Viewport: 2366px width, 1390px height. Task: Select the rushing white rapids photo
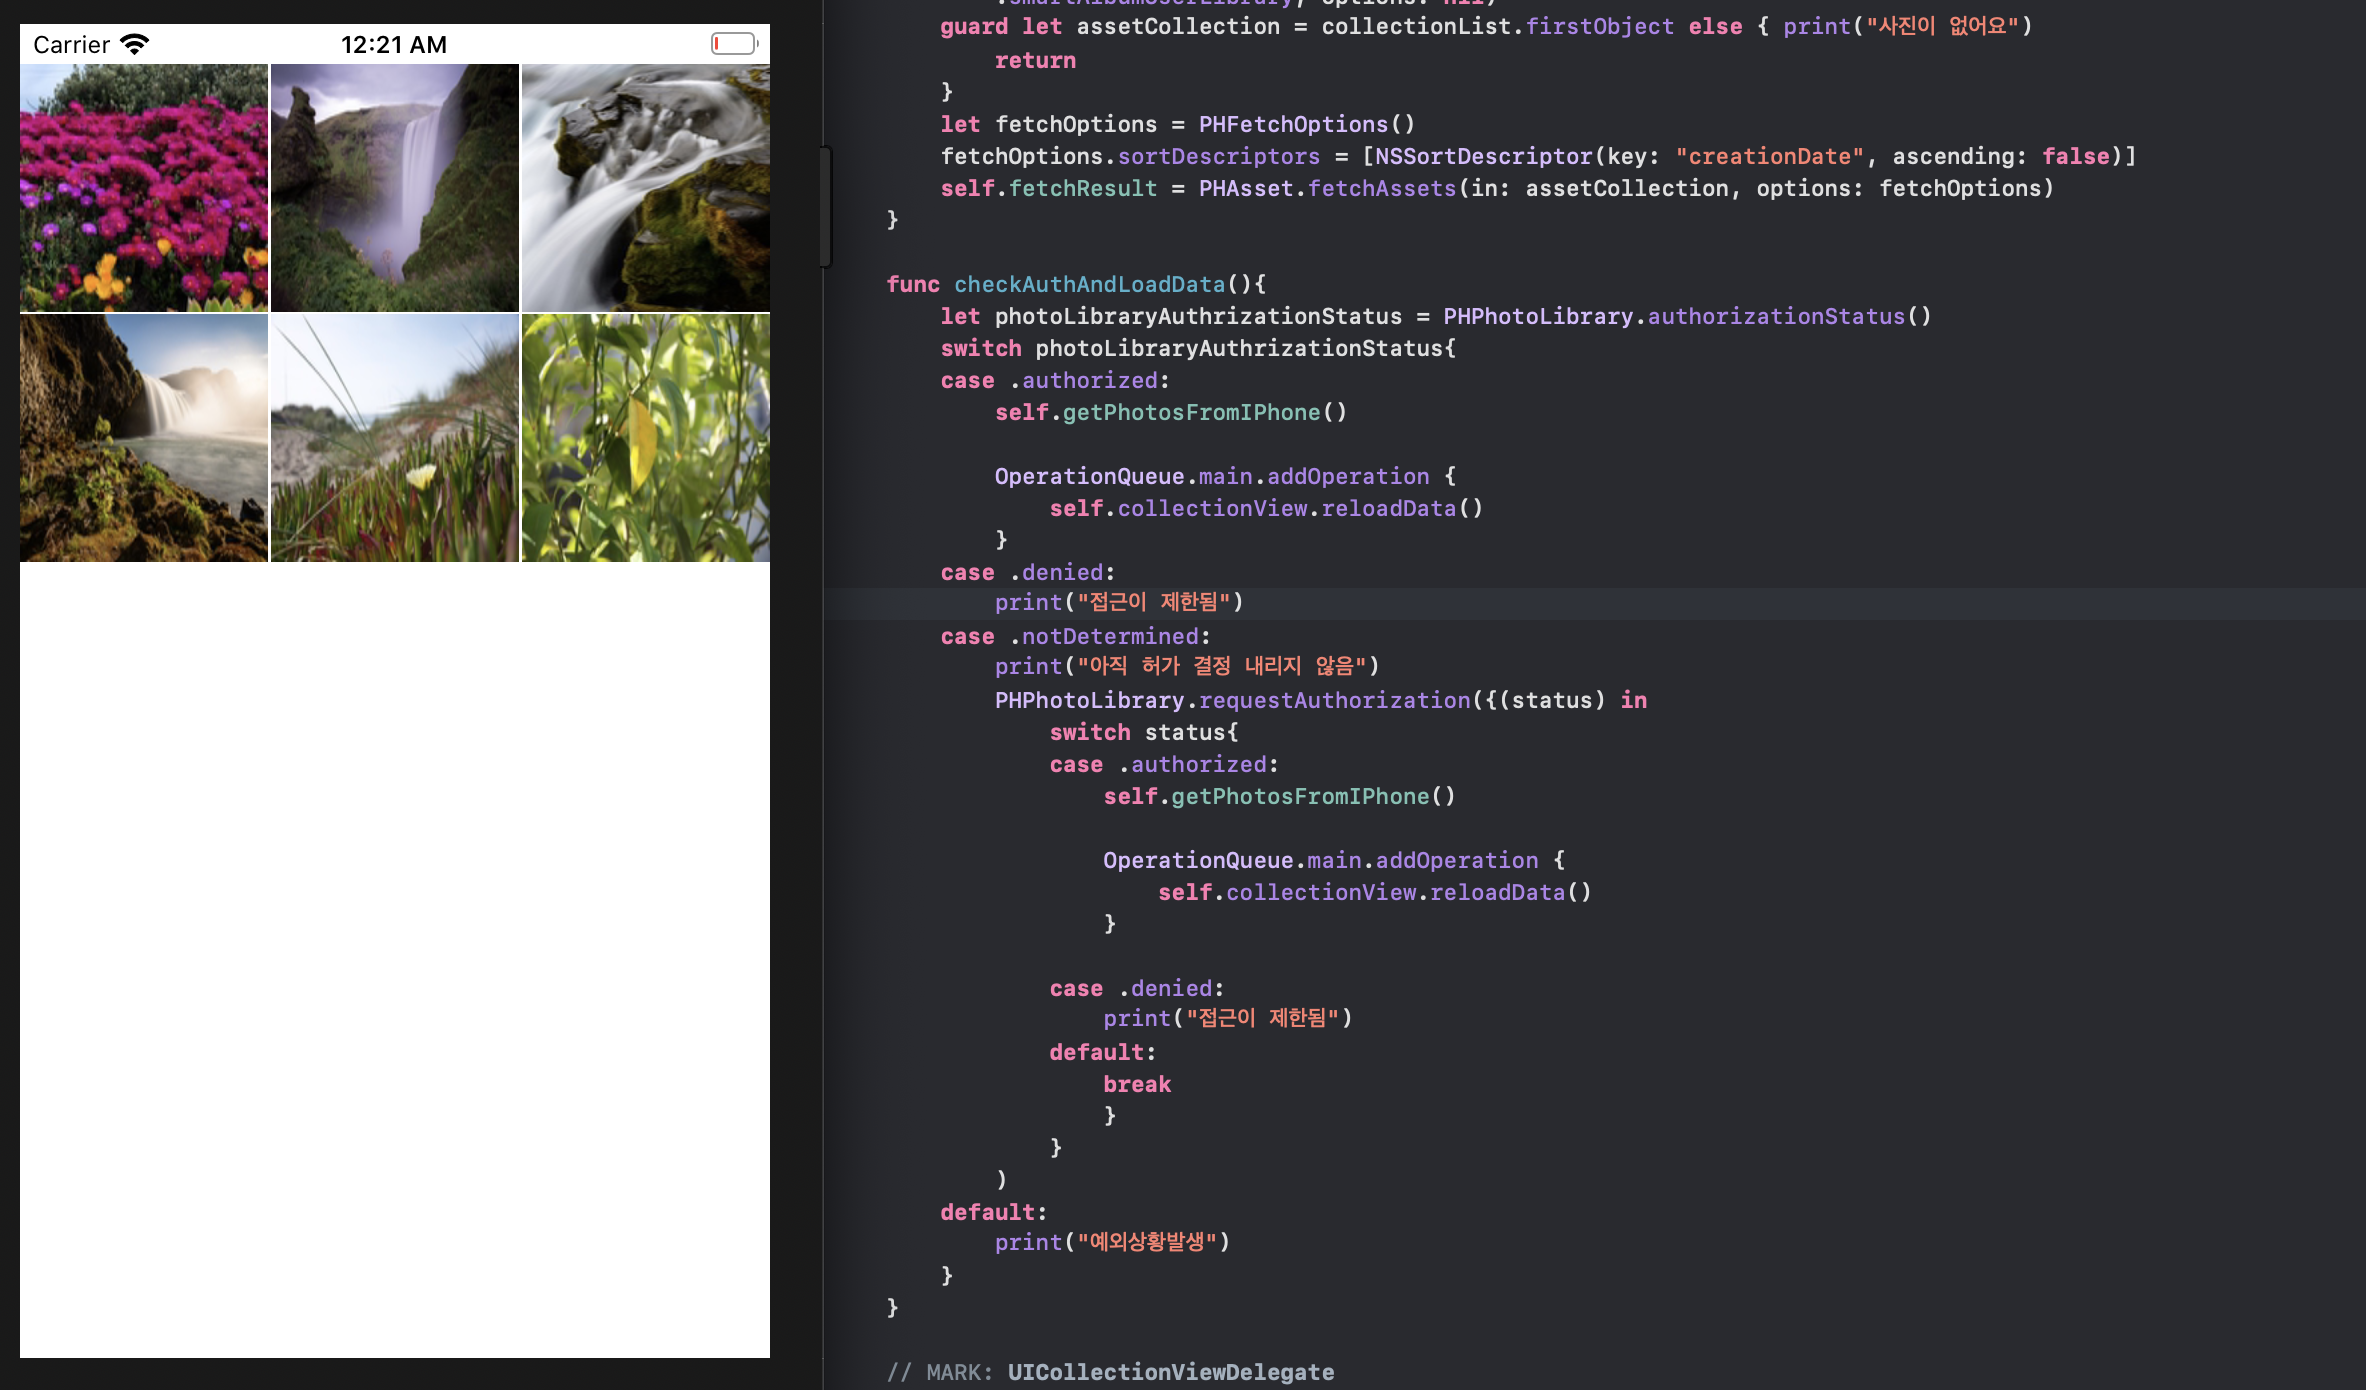click(646, 188)
